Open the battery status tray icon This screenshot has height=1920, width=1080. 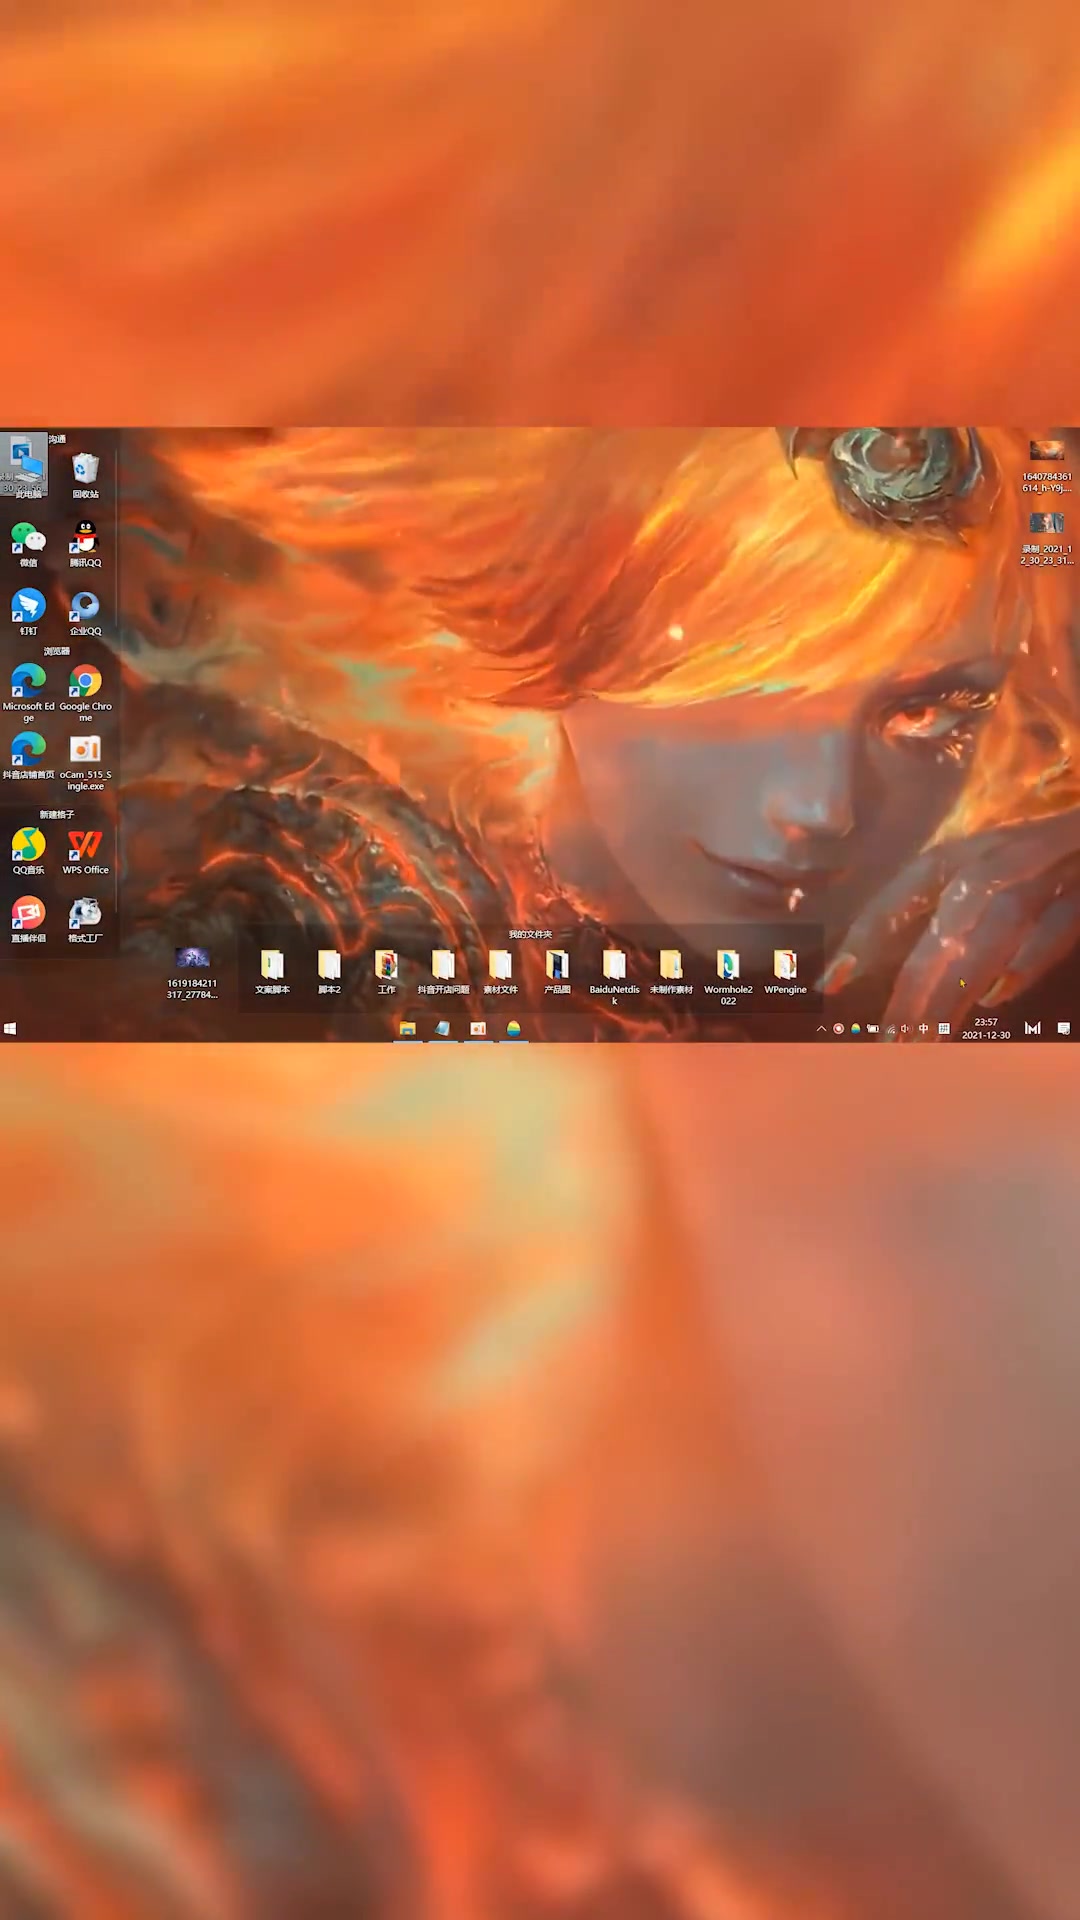pos(873,1028)
